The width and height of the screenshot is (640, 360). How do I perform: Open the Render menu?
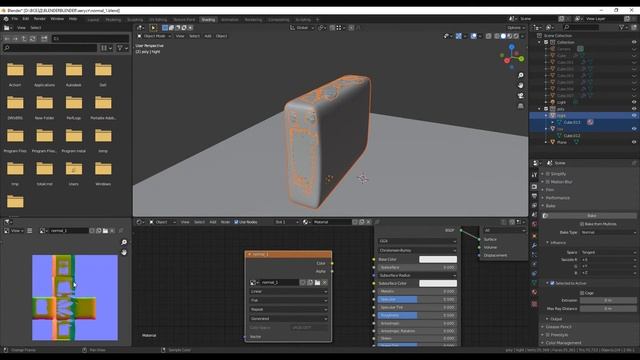(x=40, y=19)
